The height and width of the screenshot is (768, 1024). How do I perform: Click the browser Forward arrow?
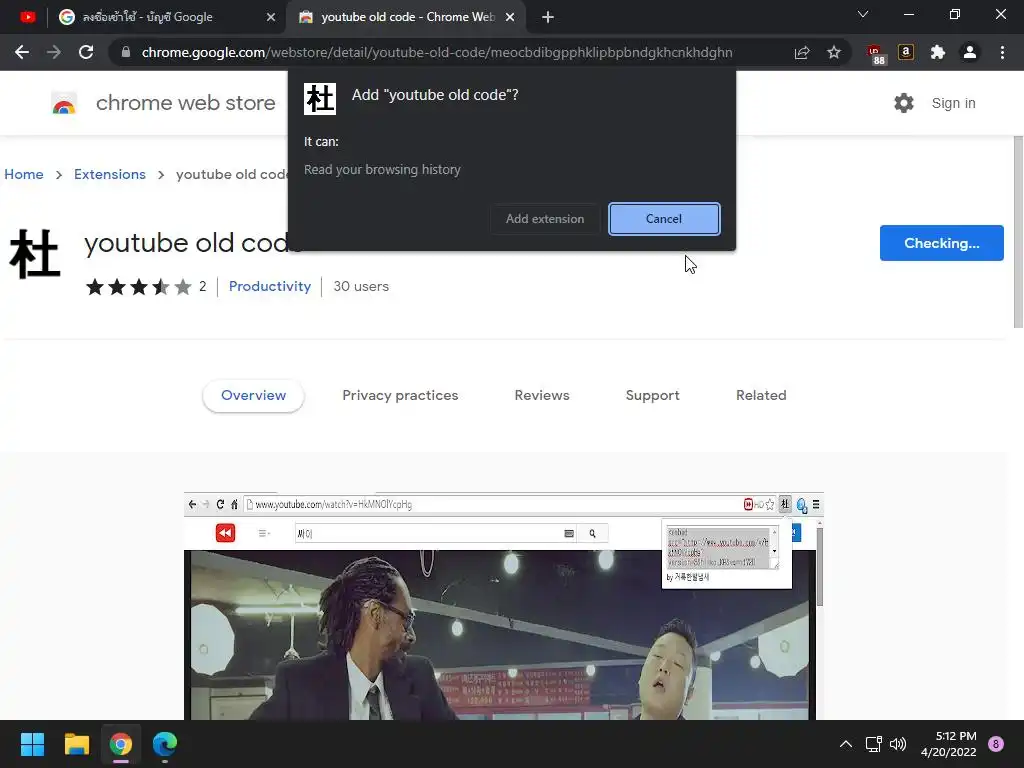(x=54, y=52)
